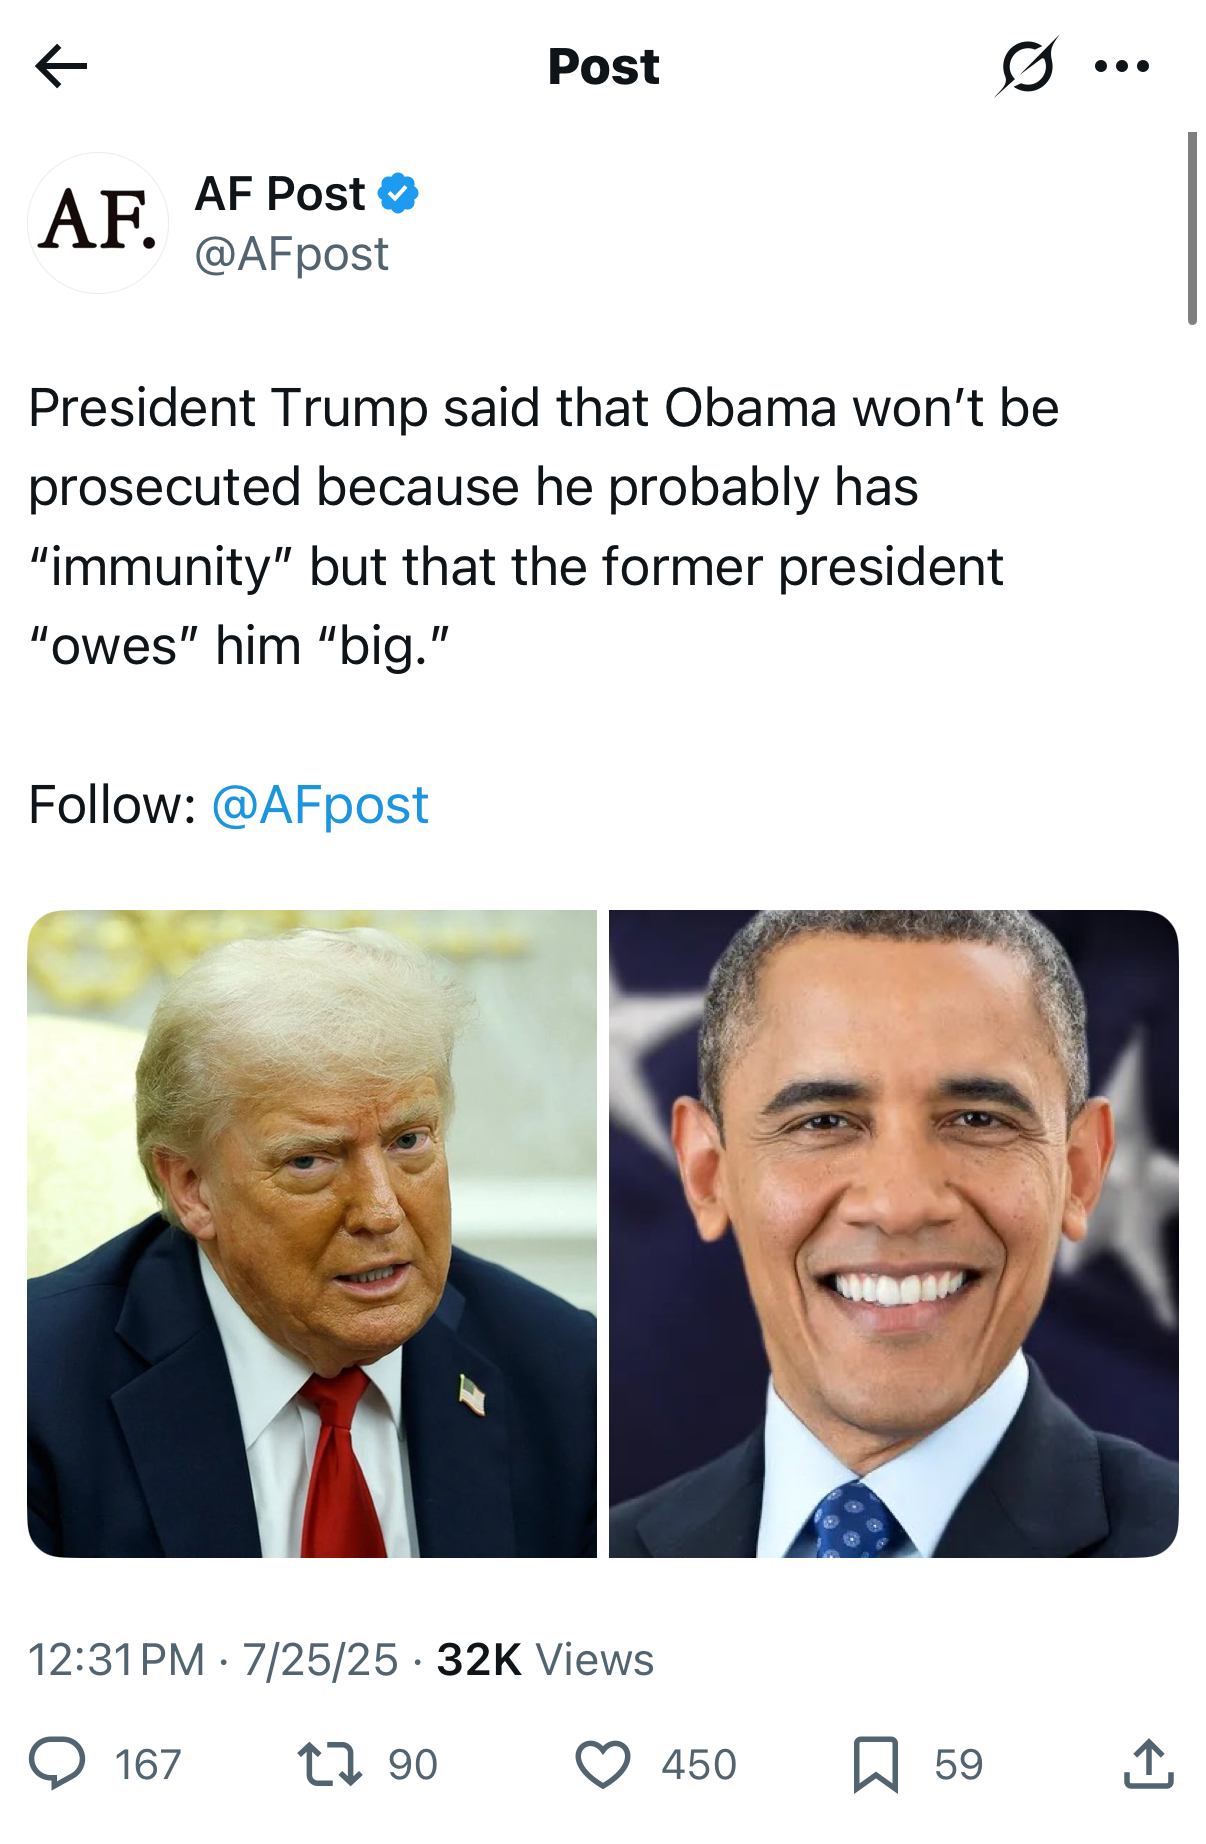Follow the blue @AFpost mention link

320,805
